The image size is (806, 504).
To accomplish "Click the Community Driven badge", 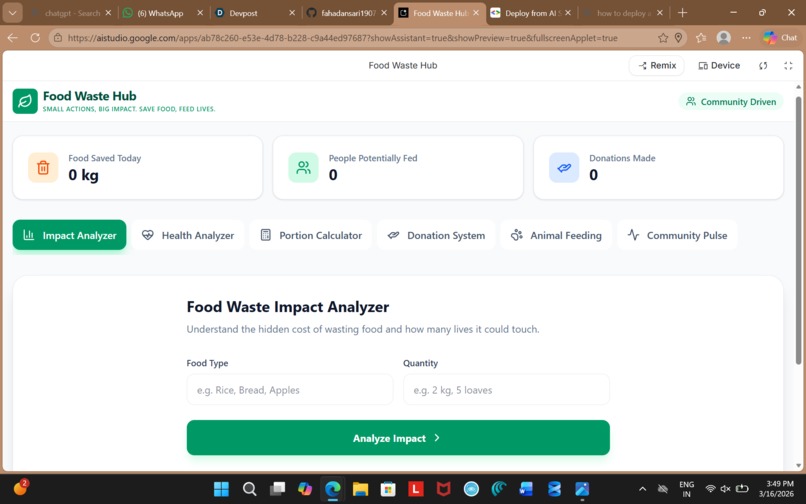I will tap(731, 101).
